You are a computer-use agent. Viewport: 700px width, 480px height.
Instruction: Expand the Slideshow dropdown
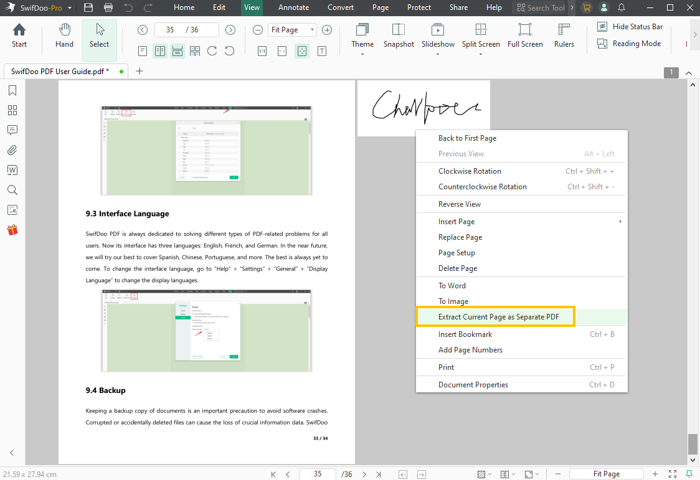click(438, 54)
